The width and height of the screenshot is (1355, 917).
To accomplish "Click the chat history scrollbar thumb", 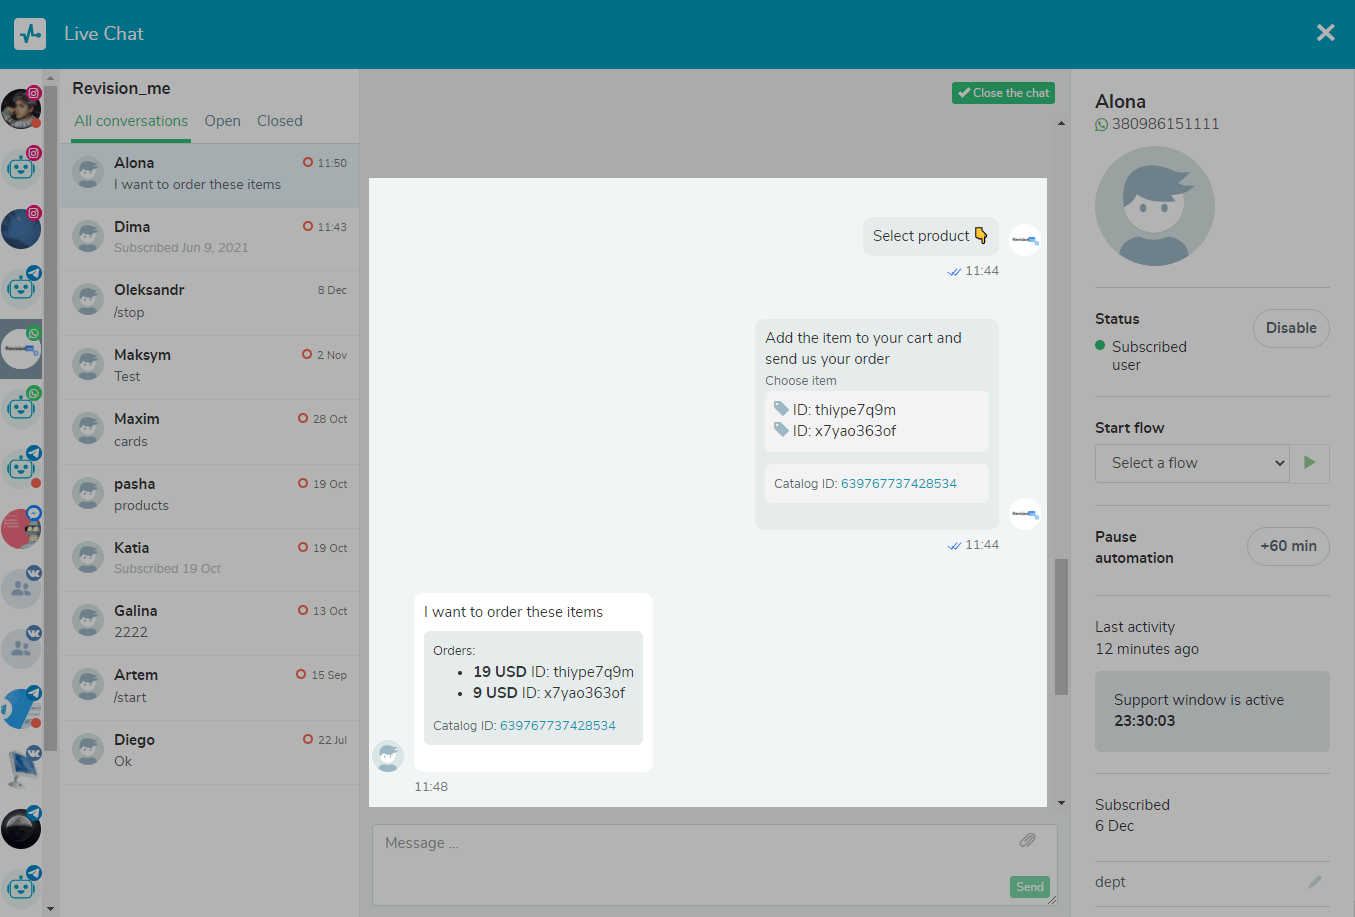I will (x=1061, y=627).
